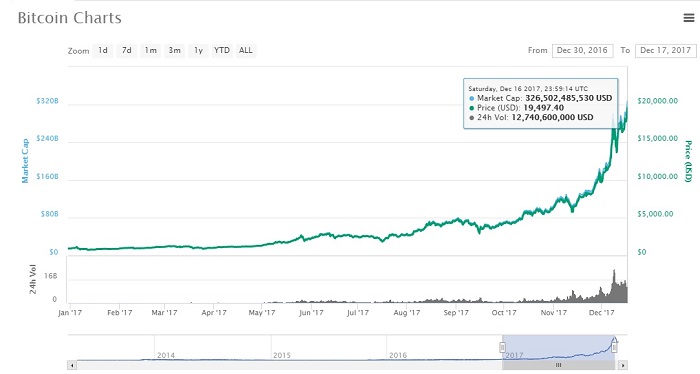Screen dimensions: 700x374
Task: Click the Sep '17 x-axis label
Action: (456, 312)
